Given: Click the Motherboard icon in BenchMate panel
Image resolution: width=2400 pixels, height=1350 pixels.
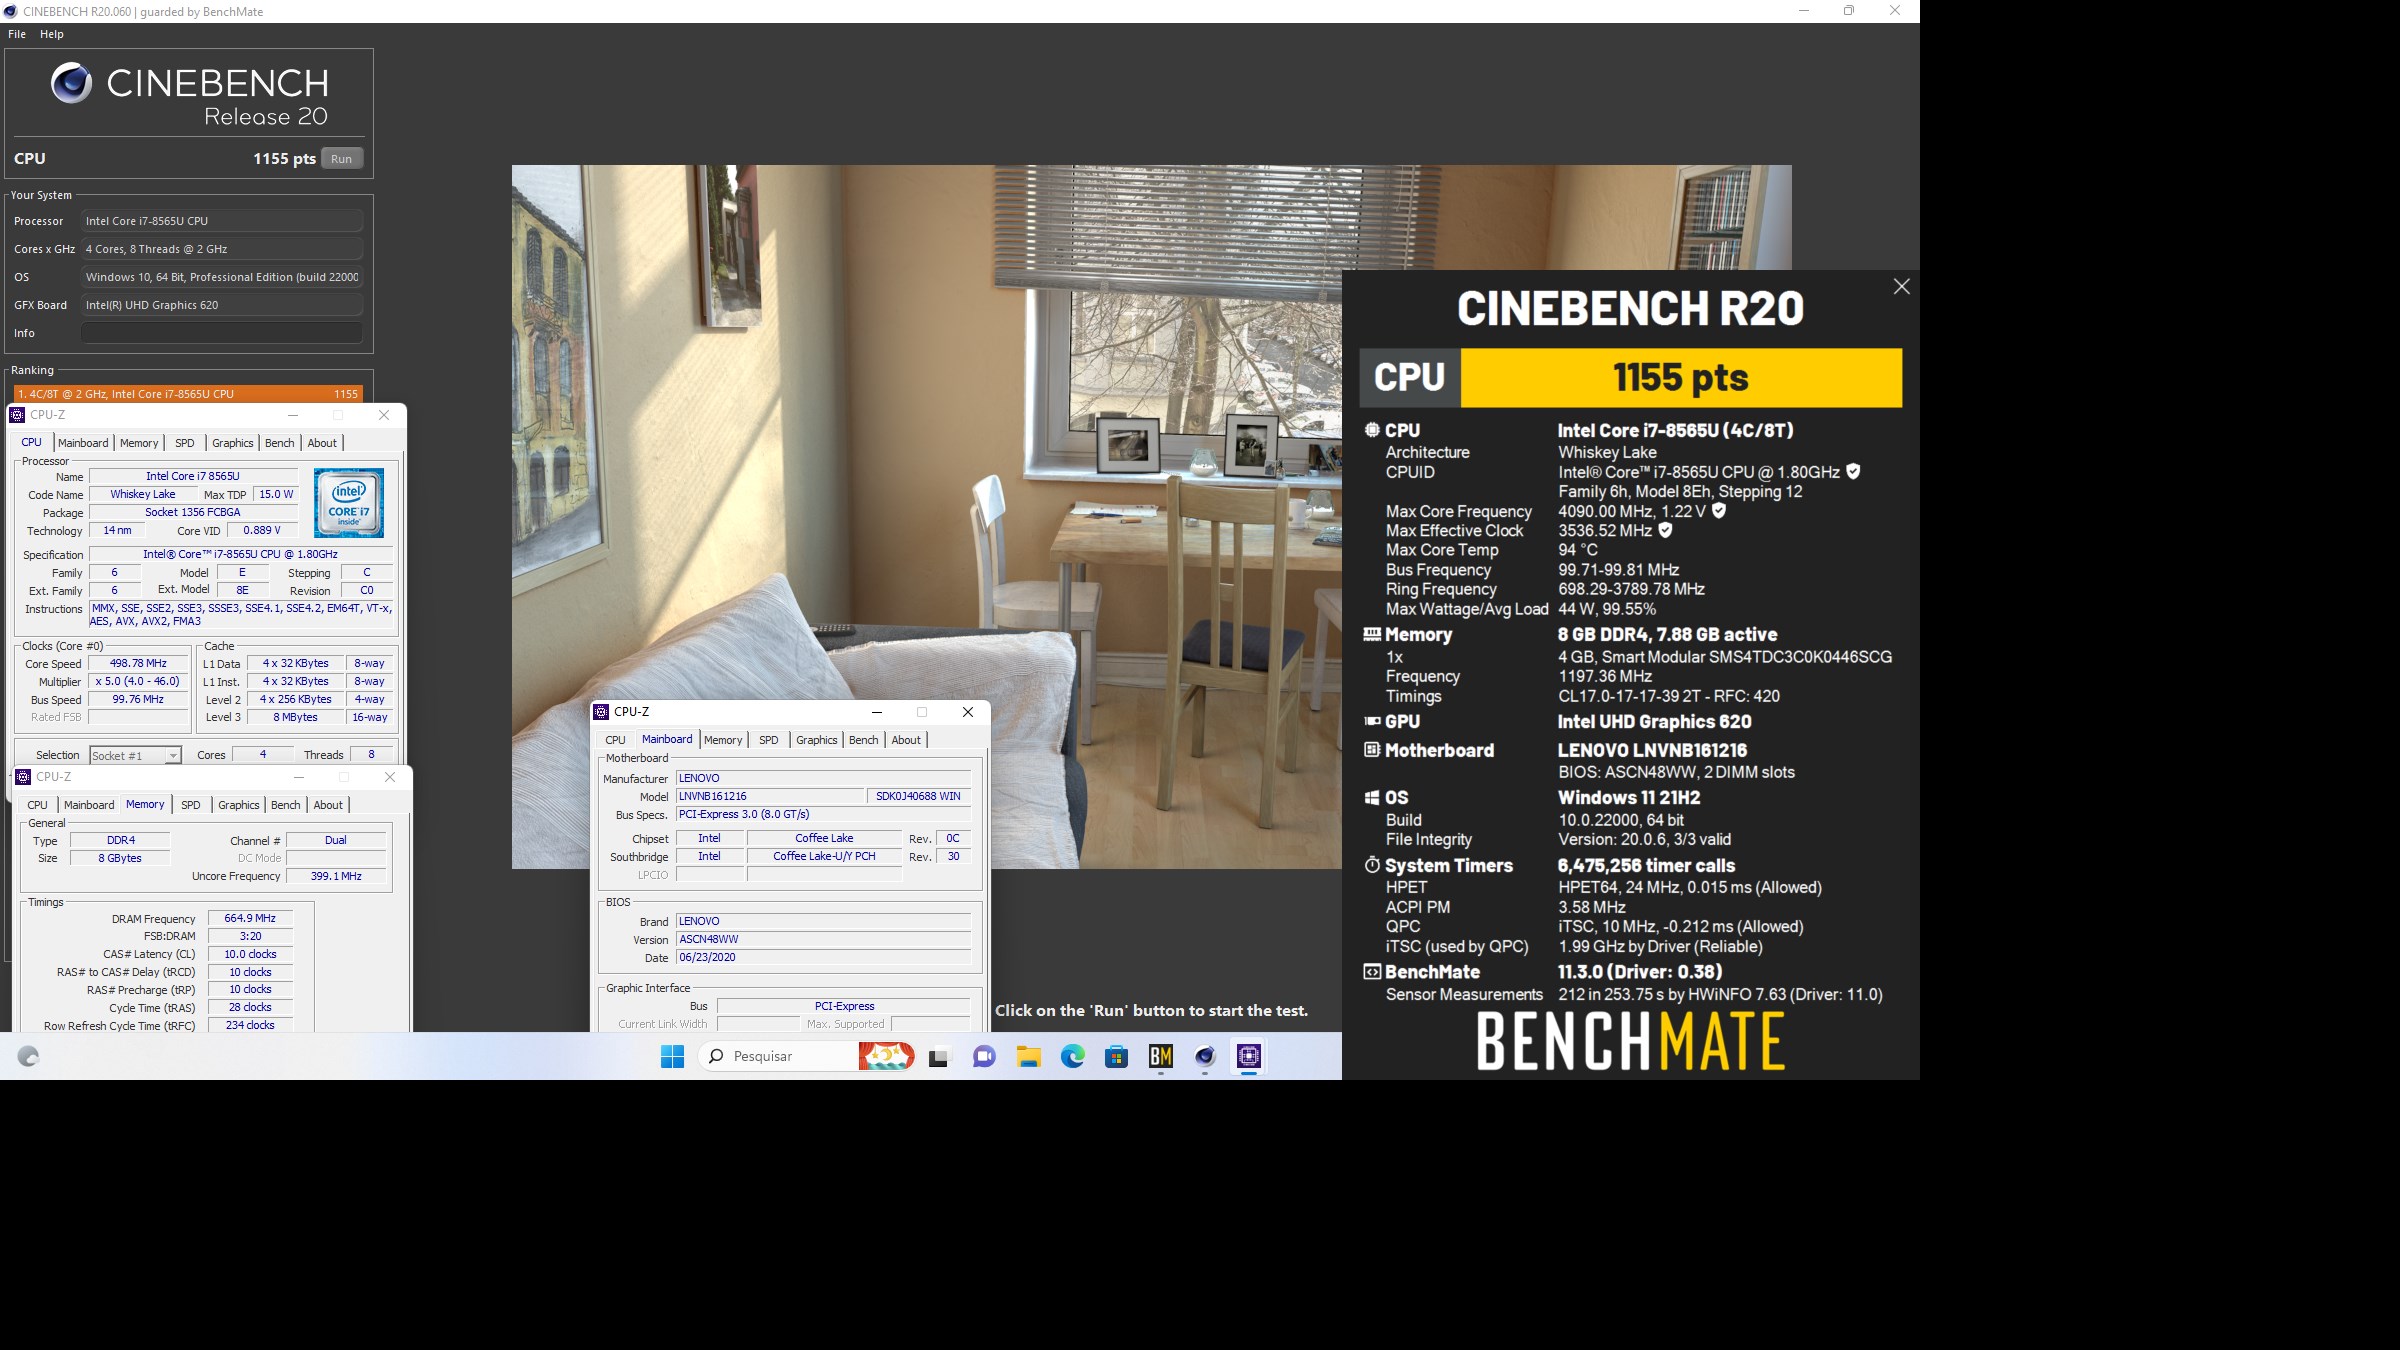Looking at the screenshot, I should point(1372,750).
